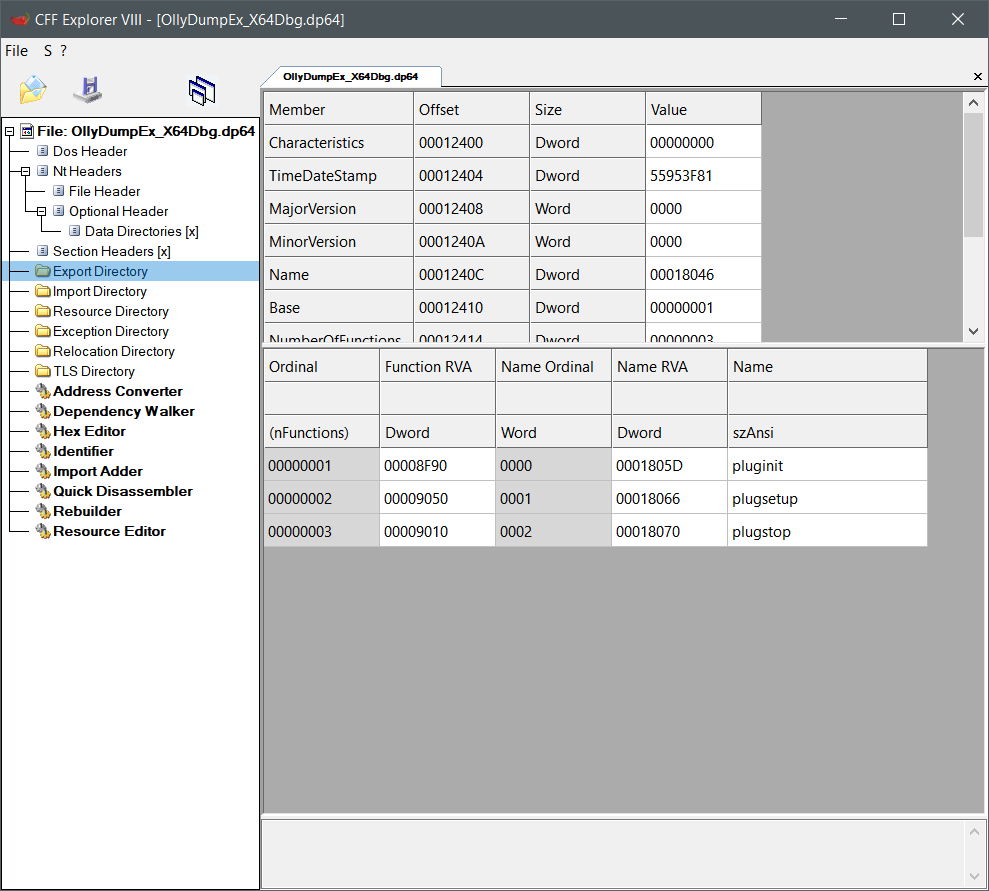Select the OllyDumpEx_X64Dbg.dp64 document tab

[x=351, y=77]
